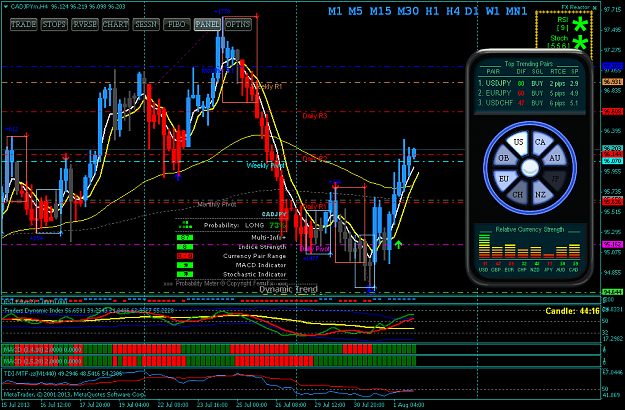Select the CA segment on currency wheel
Viewport: 625px width, 410px height.
tap(540, 142)
